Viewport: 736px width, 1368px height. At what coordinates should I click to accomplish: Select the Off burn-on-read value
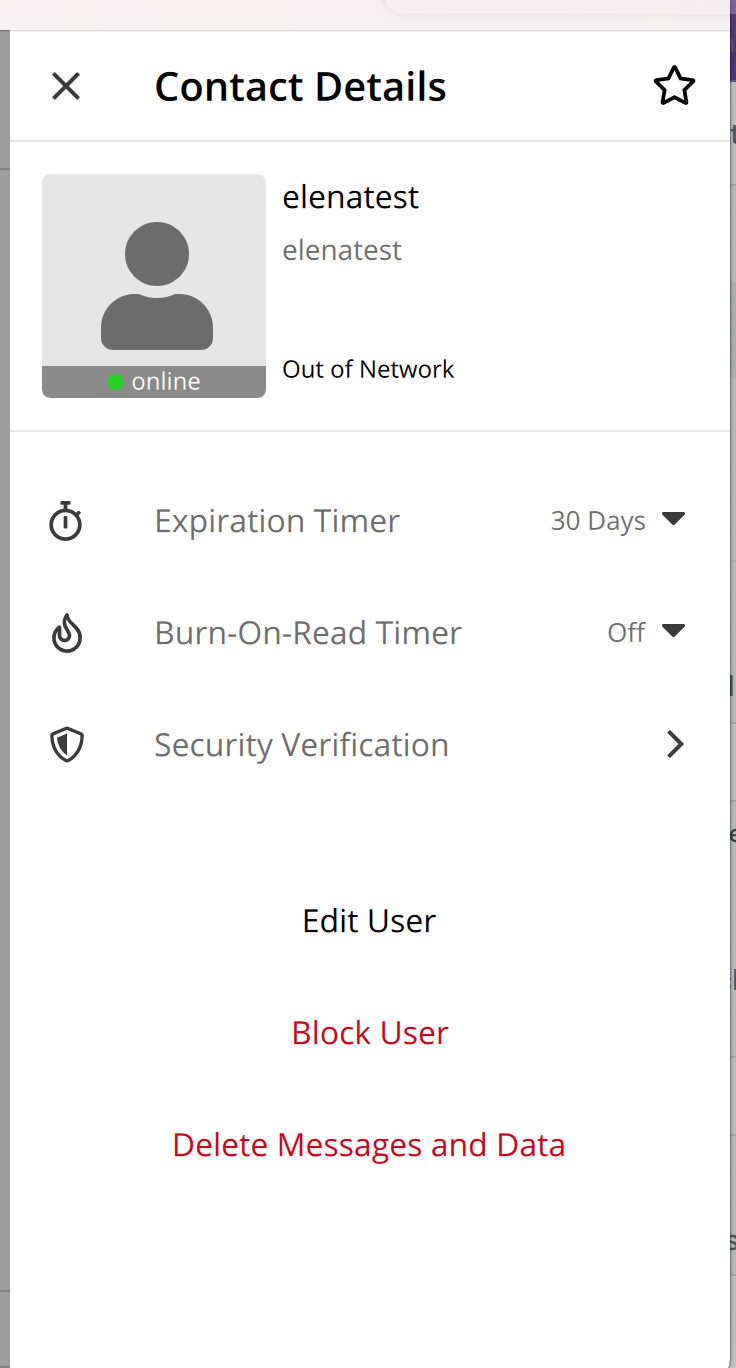point(627,633)
